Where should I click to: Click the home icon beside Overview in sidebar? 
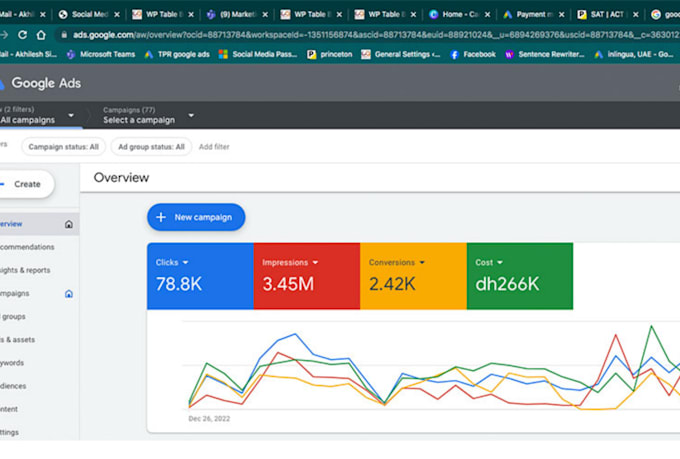click(69, 224)
